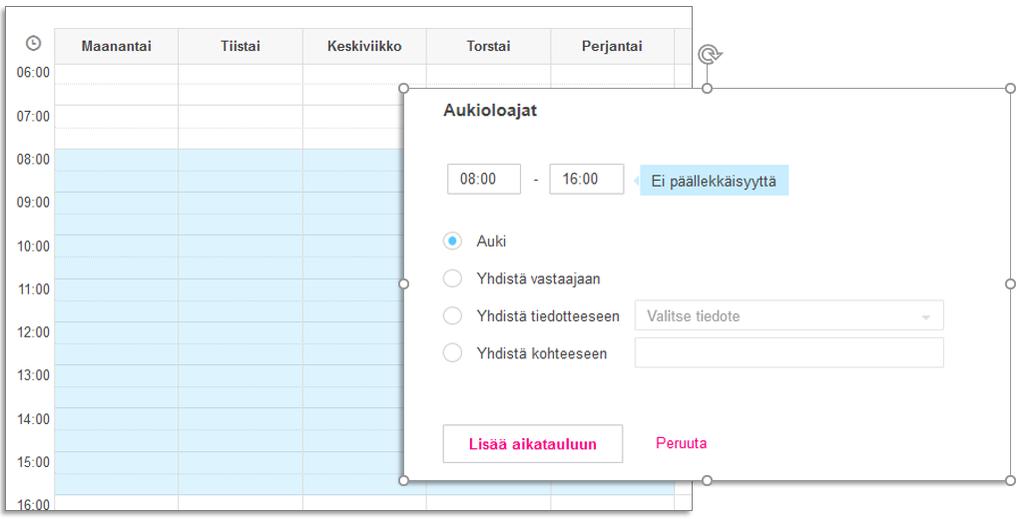The height and width of the screenshot is (519, 1023).
Task: Click the Perjantai column header
Action: point(612,46)
